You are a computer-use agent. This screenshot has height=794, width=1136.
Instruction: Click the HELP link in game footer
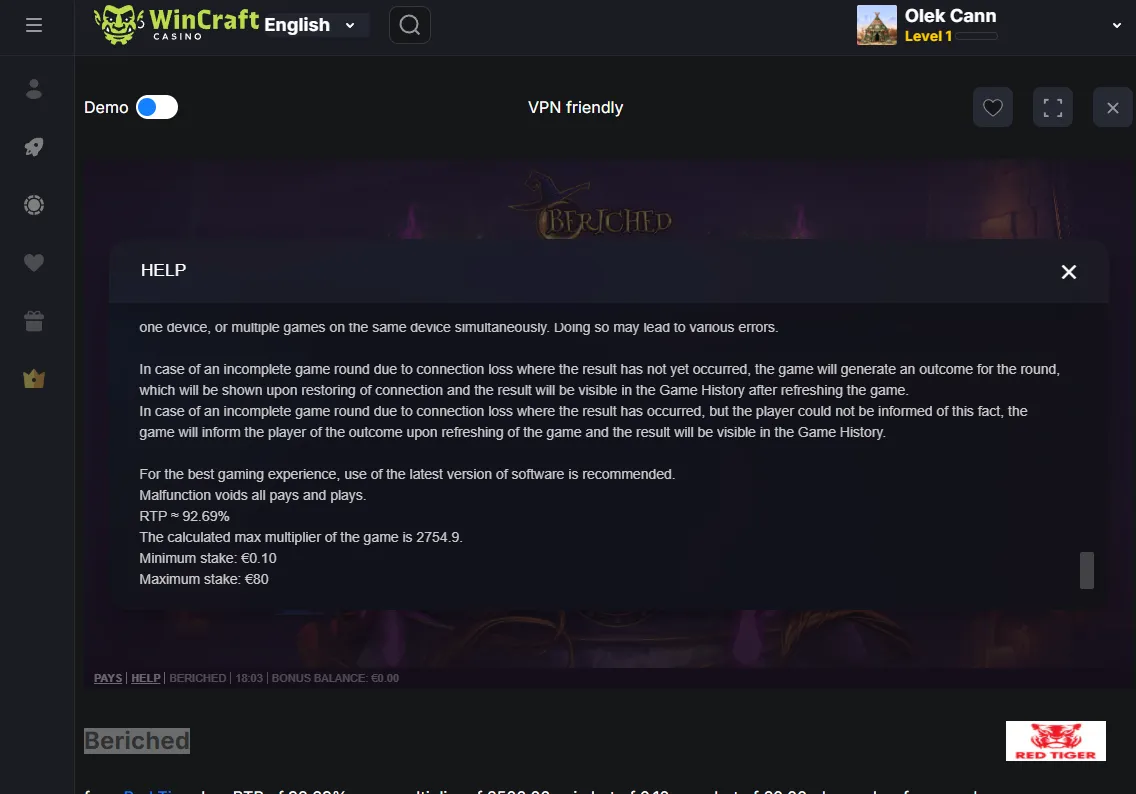click(x=146, y=678)
